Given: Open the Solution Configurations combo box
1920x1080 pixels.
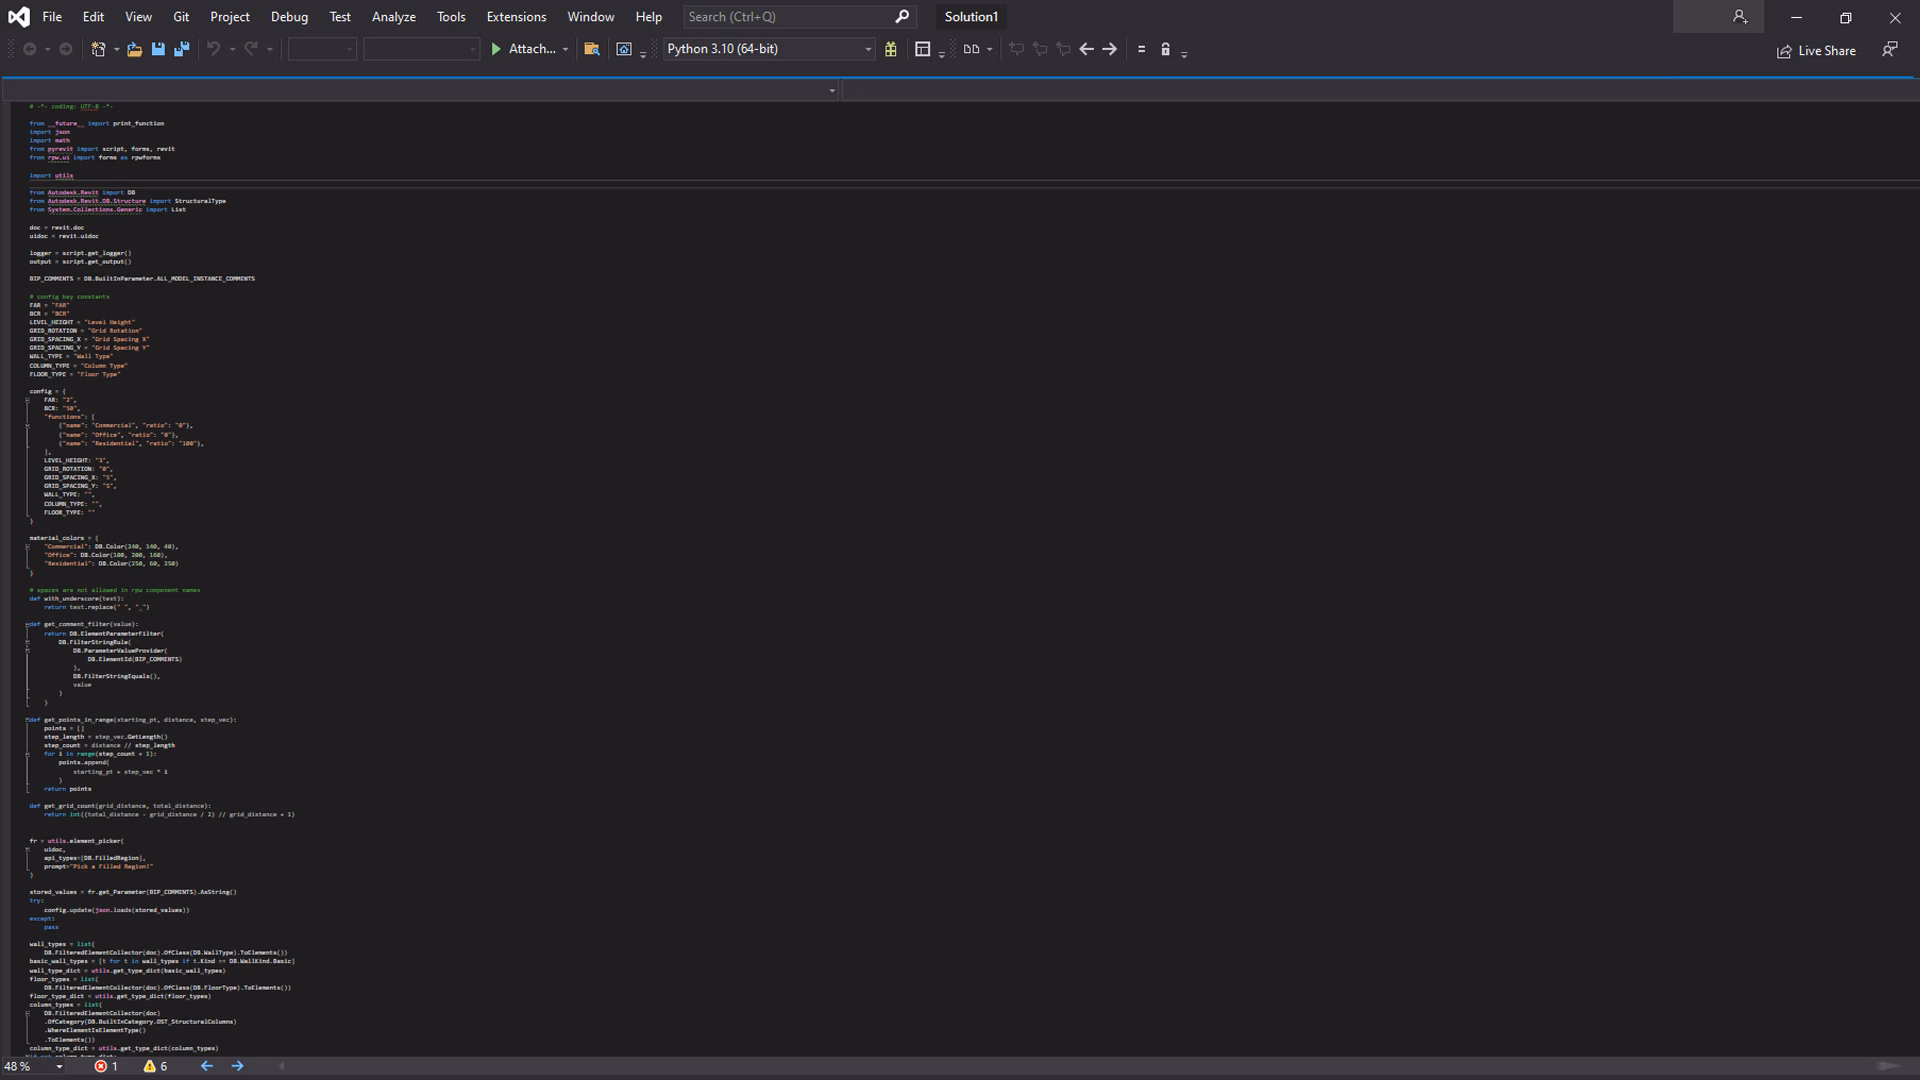Looking at the screenshot, I should (322, 49).
